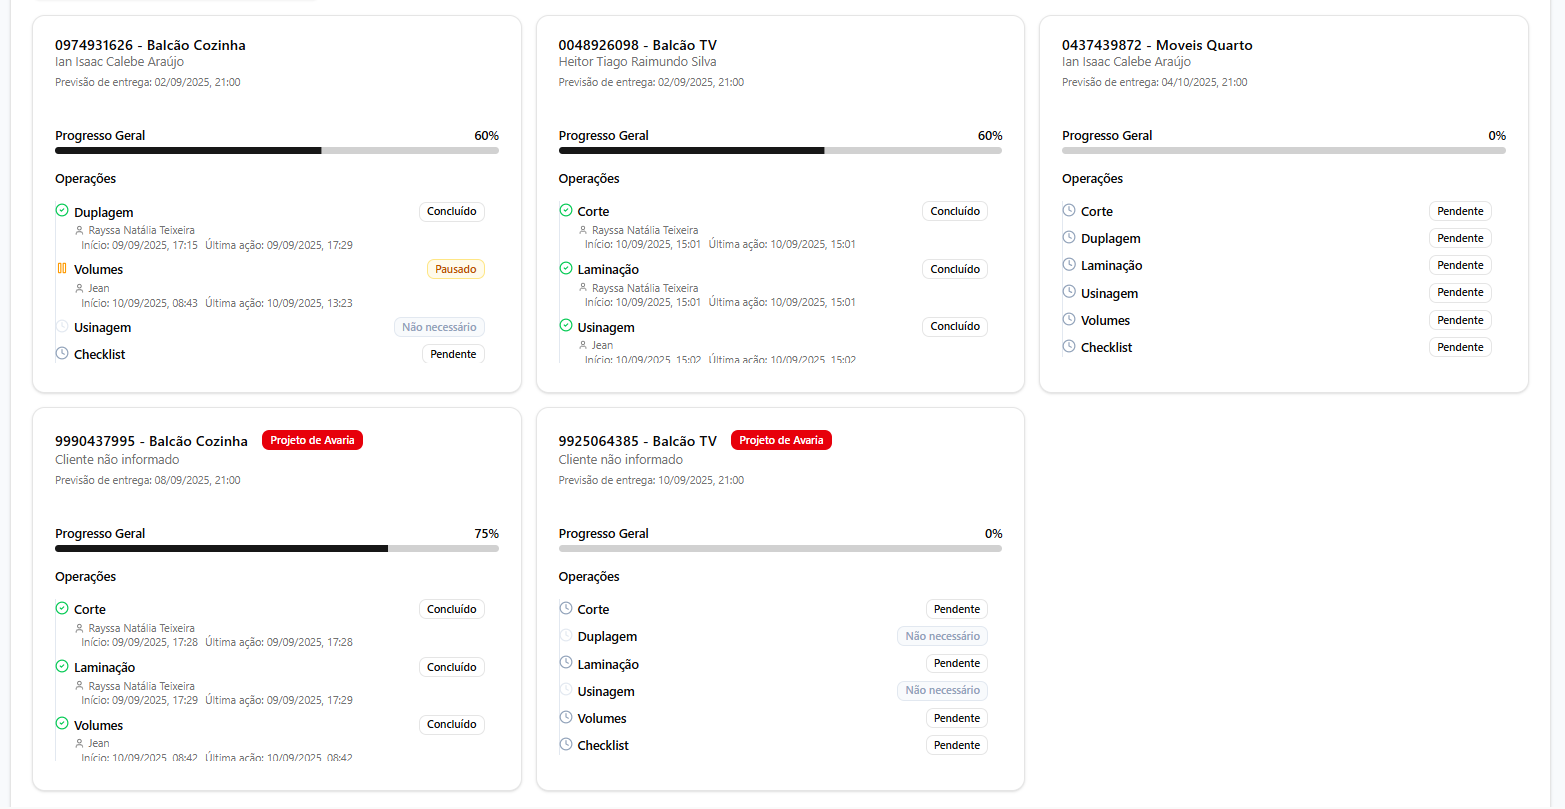The height and width of the screenshot is (809, 1565).
Task: Click Projeto de Avaria badge on order 9925064385
Action: 781,440
